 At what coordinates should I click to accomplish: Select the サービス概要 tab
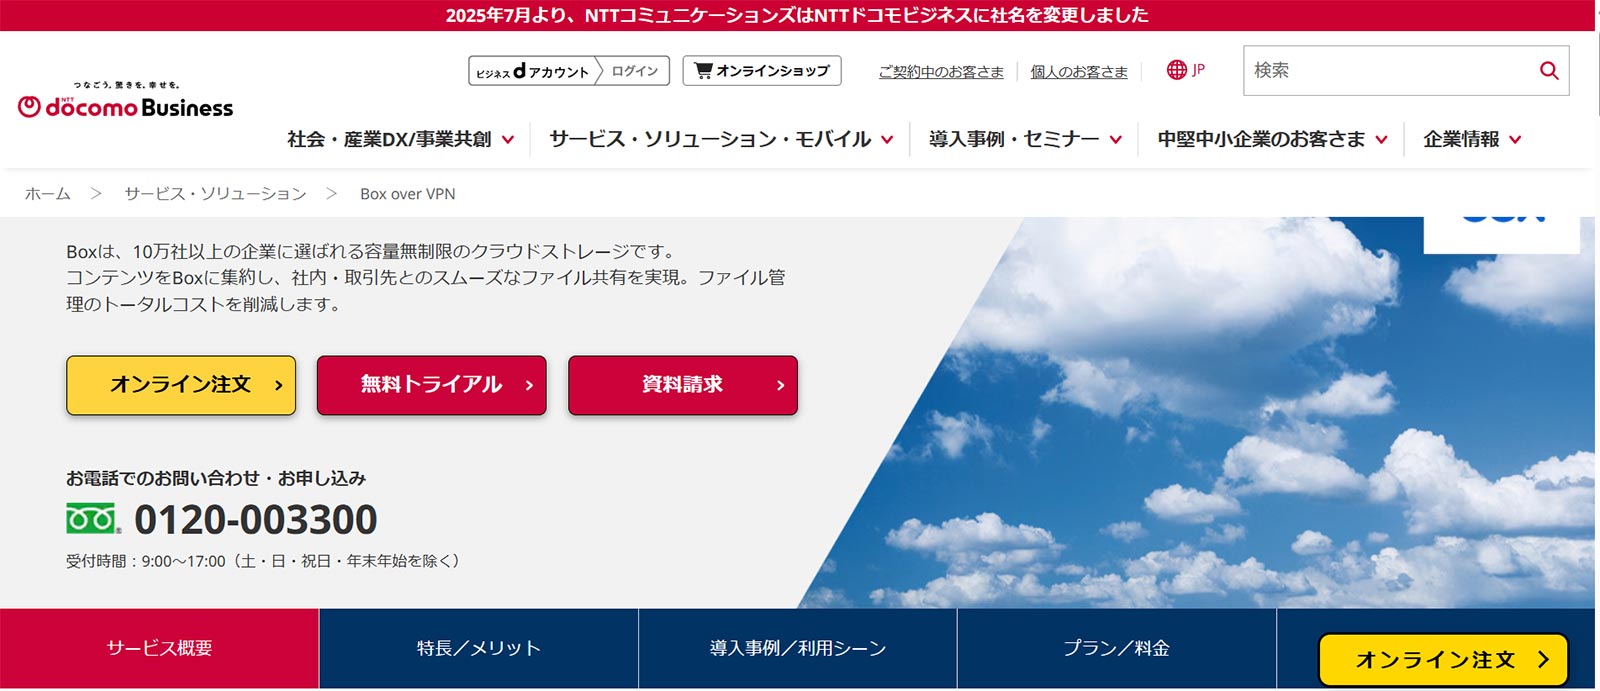pos(160,648)
